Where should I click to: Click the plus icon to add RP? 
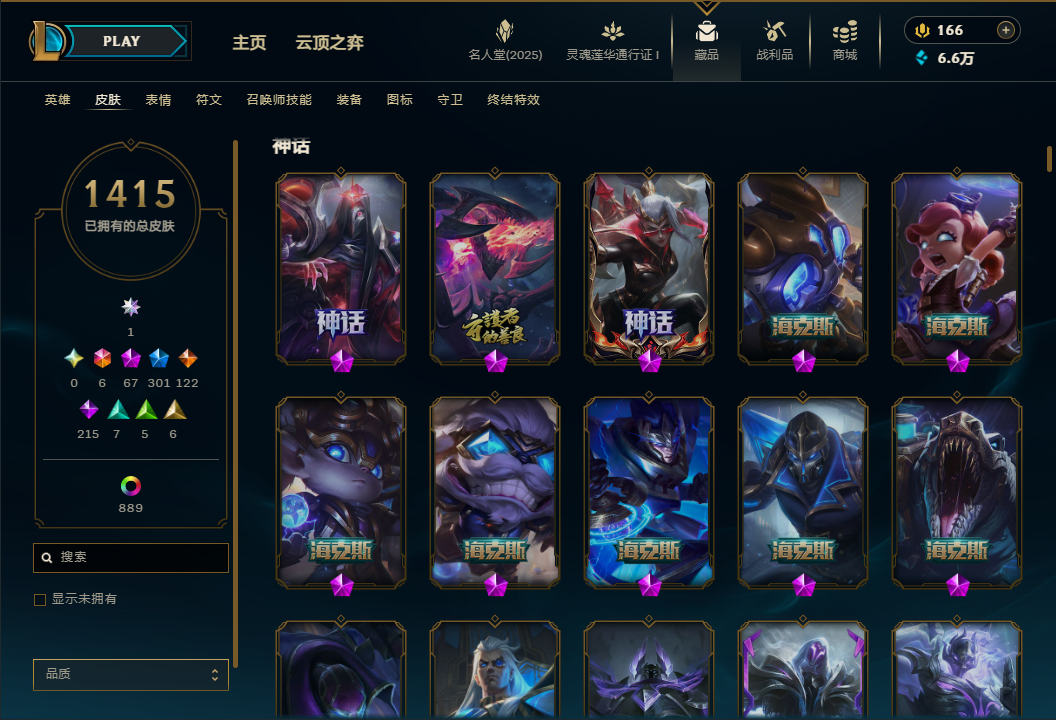click(x=1005, y=30)
